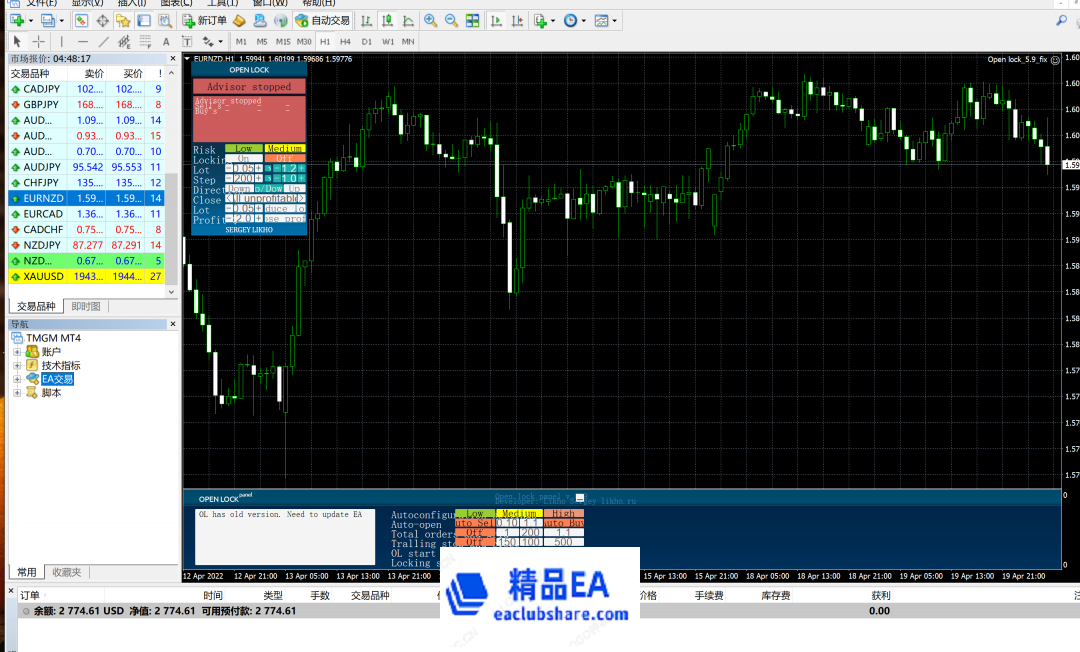Viewport: 1080px width, 652px height.
Task: Enable Auto Buy in the bottom OPEN LOCK panel
Action: (564, 523)
